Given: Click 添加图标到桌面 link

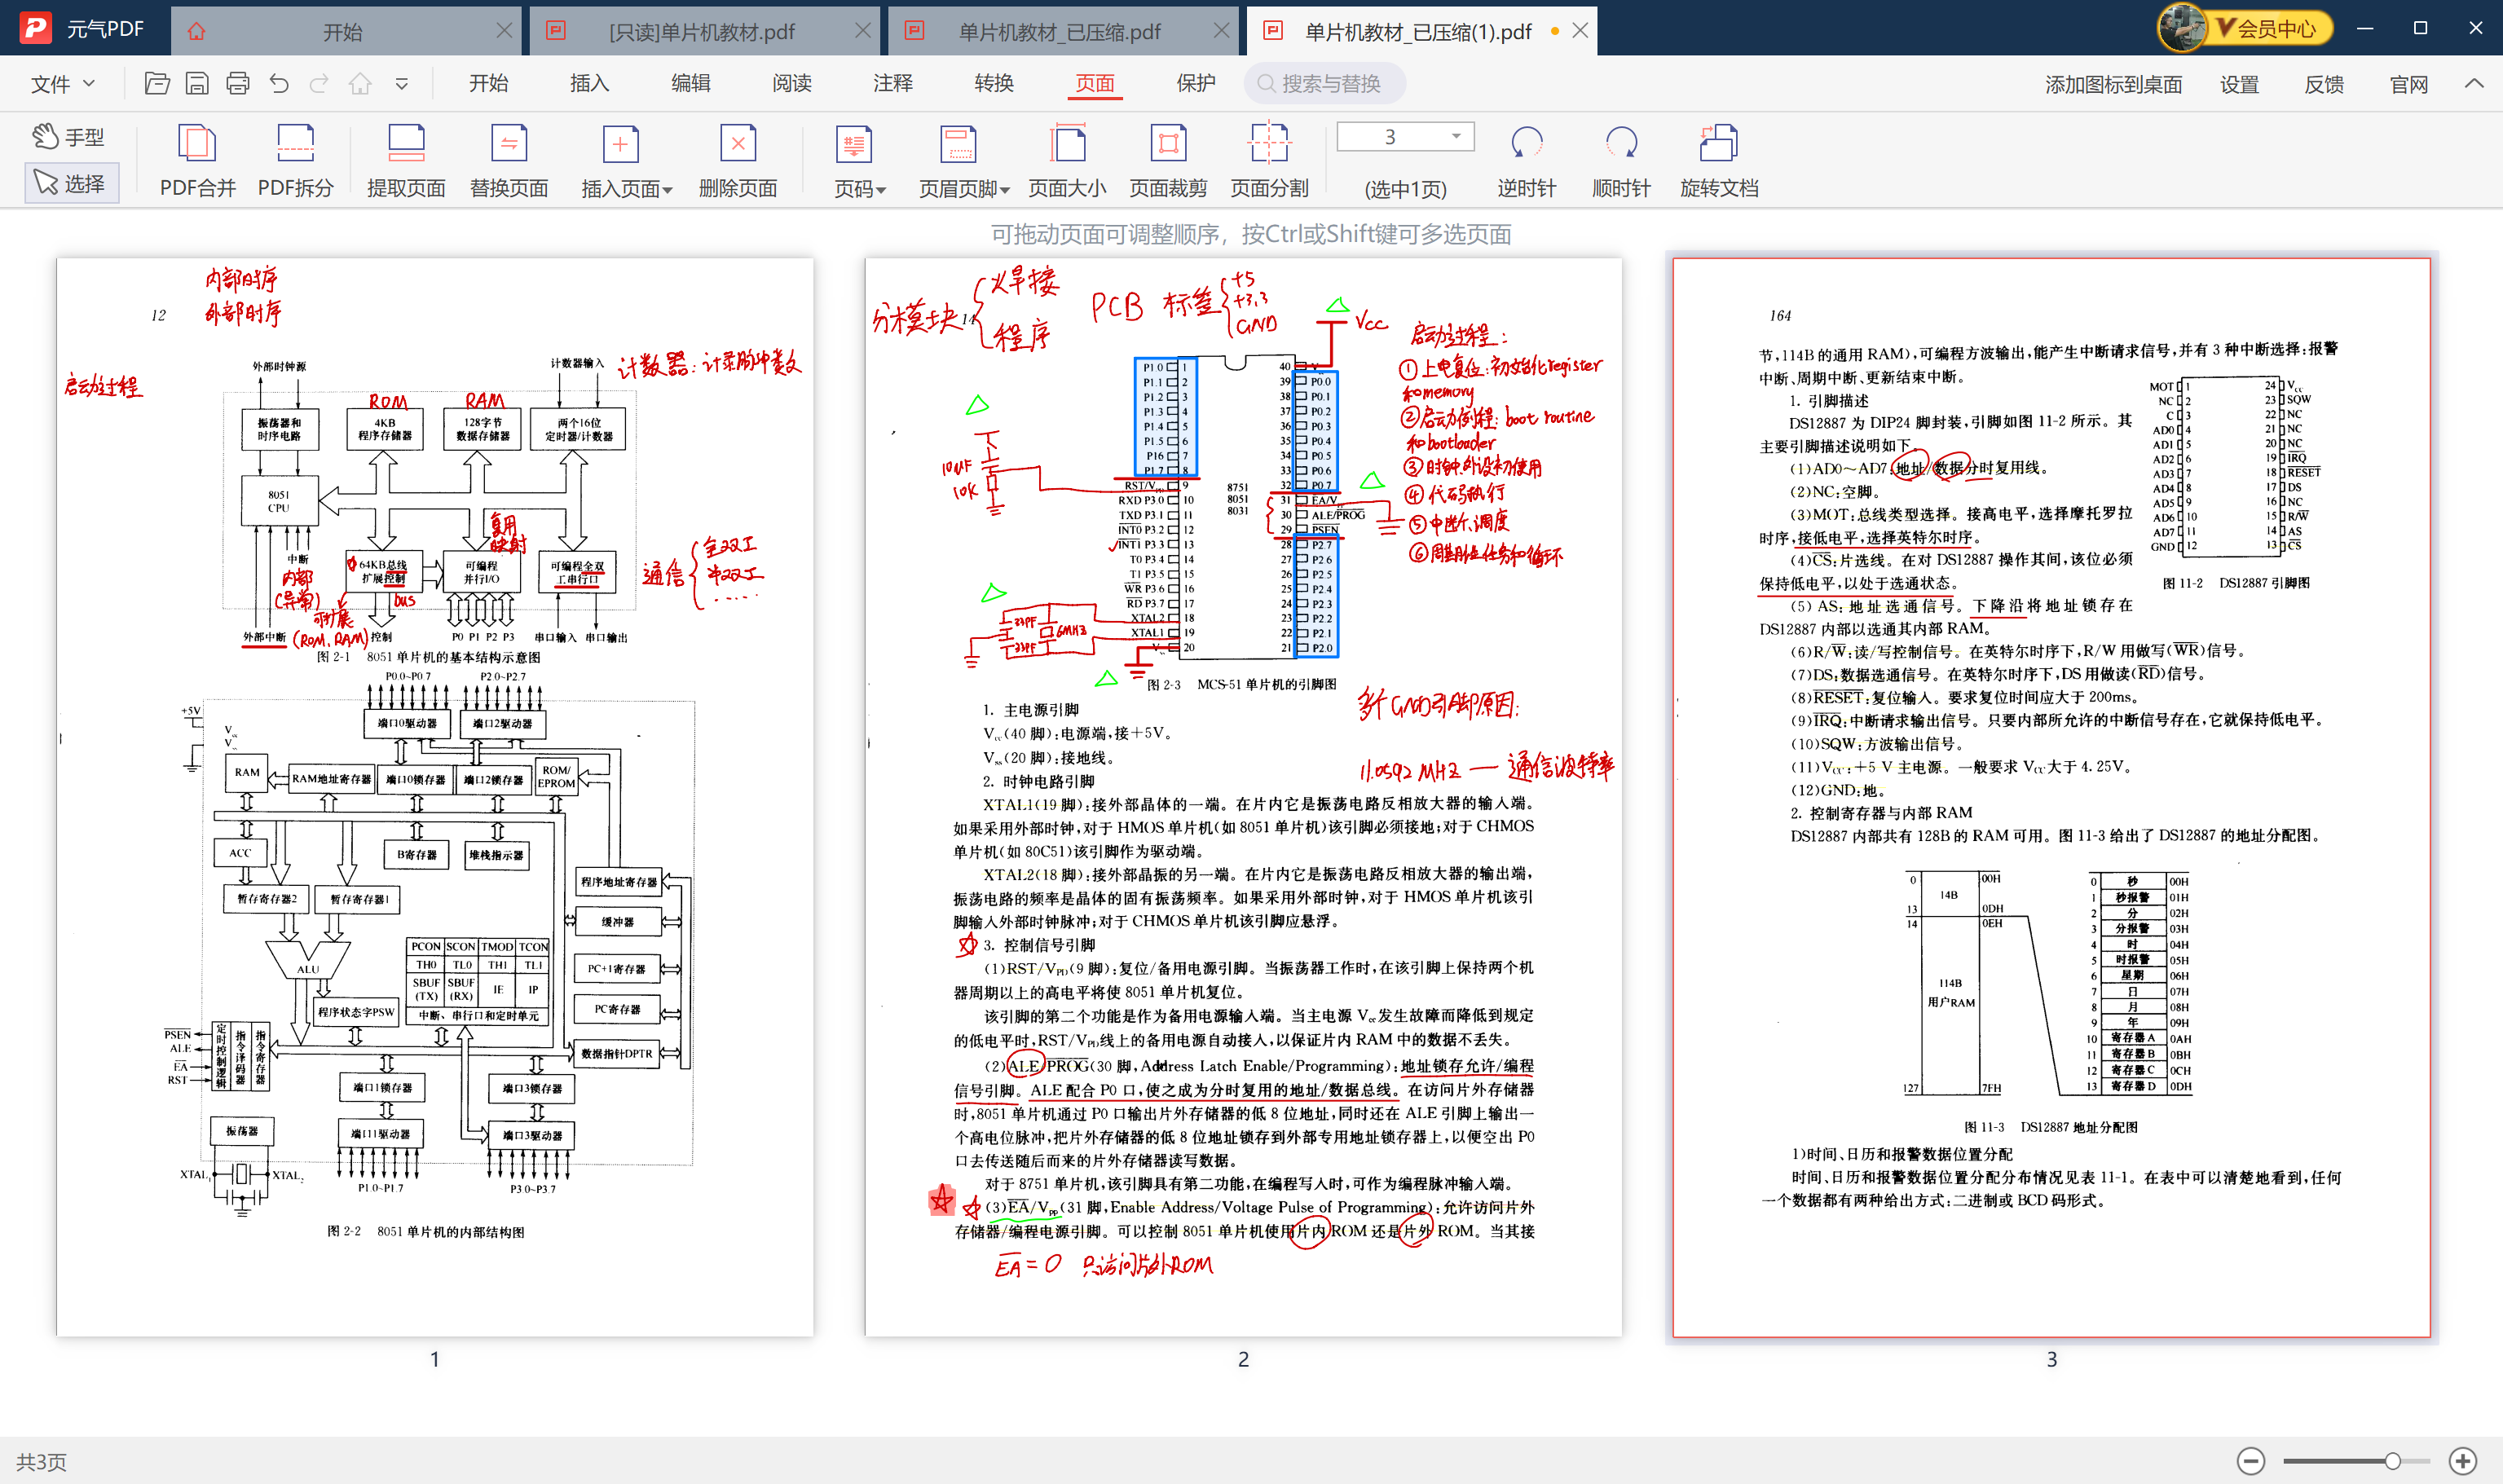Looking at the screenshot, I should pos(2113,85).
